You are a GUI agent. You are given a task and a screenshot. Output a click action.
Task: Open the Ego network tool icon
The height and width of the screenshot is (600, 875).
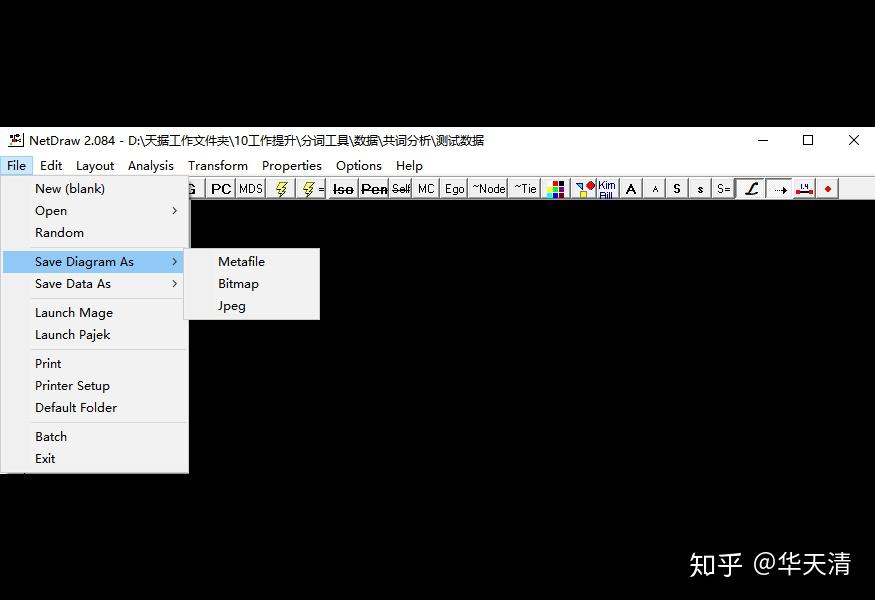point(453,188)
